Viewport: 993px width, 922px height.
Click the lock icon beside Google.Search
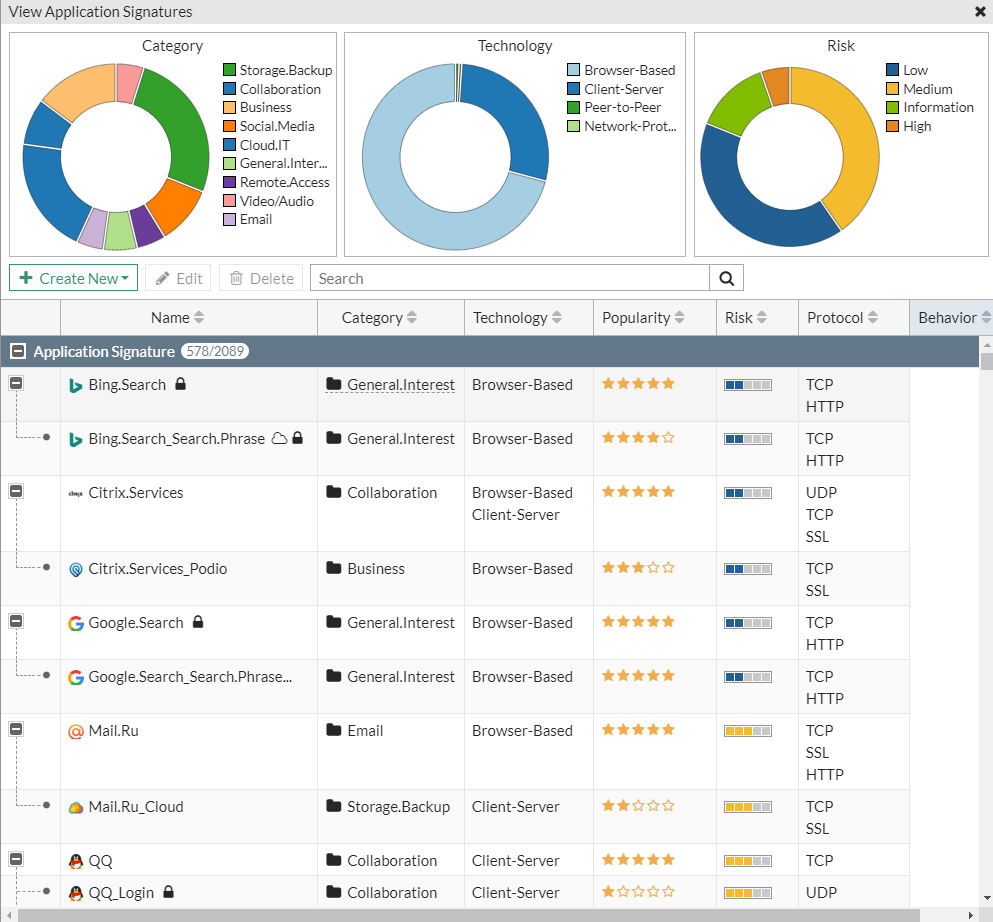[x=198, y=622]
